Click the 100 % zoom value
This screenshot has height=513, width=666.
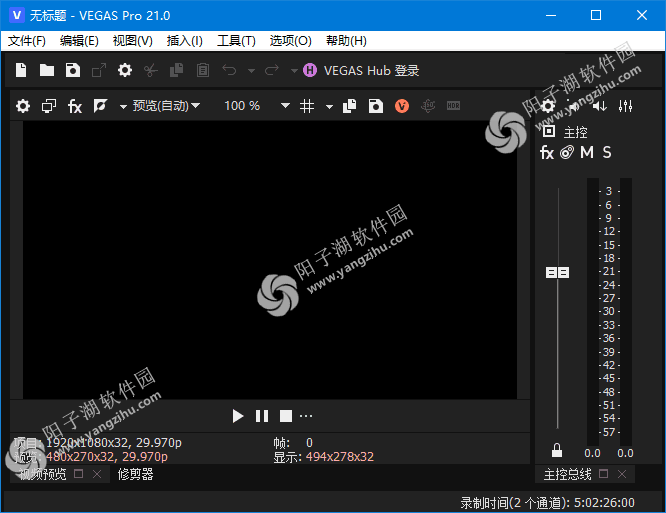click(x=242, y=105)
